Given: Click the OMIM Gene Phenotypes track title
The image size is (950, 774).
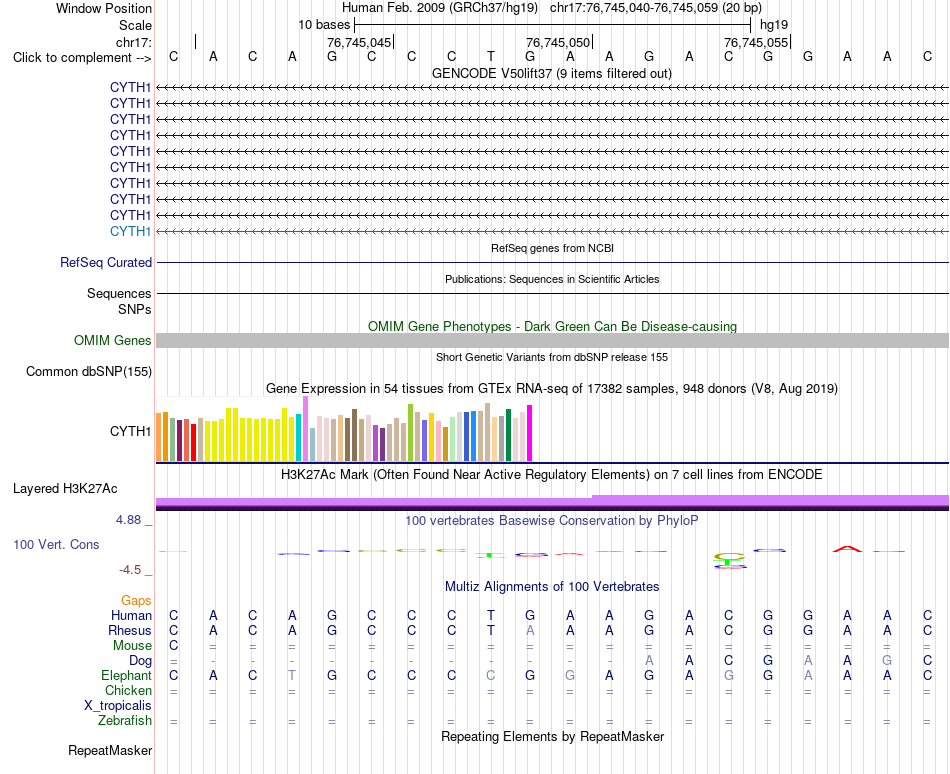Looking at the screenshot, I should pyautogui.click(x=553, y=326).
